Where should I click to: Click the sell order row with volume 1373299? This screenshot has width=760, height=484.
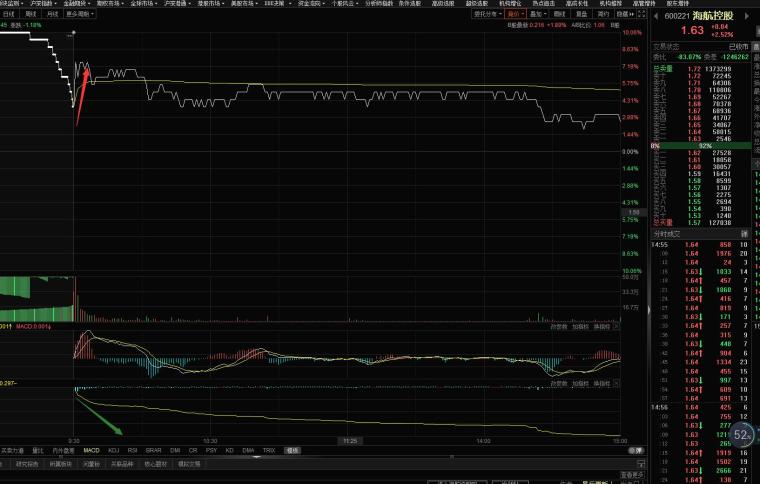(700, 69)
